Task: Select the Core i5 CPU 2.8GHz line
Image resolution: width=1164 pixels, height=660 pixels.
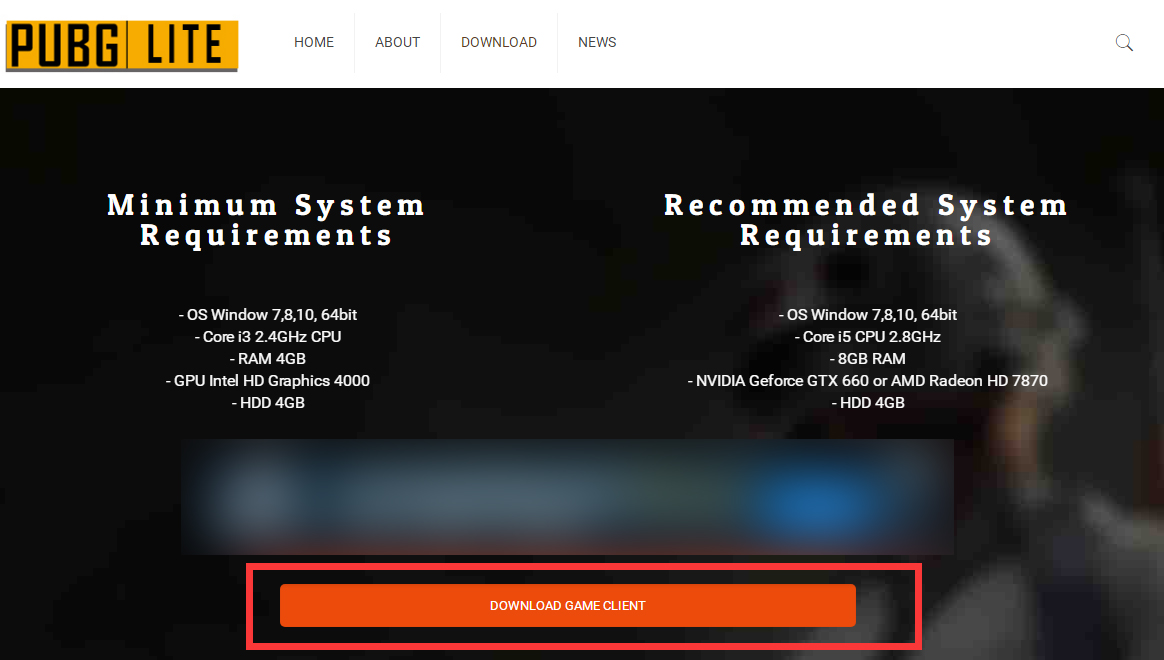Action: pyautogui.click(x=868, y=337)
